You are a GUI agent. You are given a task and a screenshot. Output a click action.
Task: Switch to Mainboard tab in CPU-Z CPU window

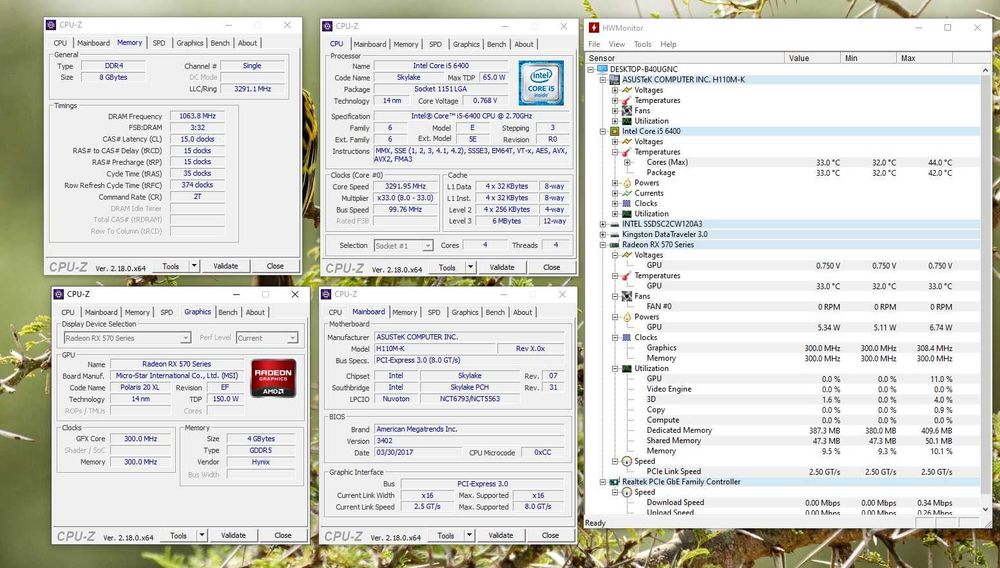370,44
